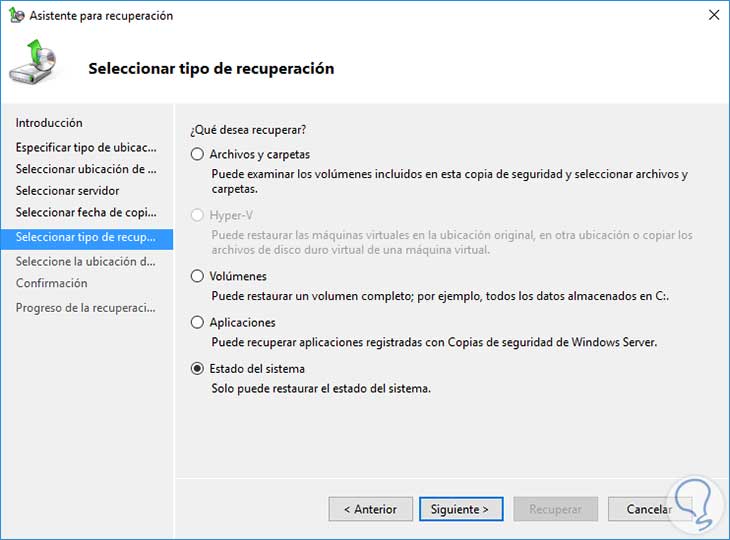Open the Seleccionar servidor step
The height and width of the screenshot is (540, 730).
67,191
